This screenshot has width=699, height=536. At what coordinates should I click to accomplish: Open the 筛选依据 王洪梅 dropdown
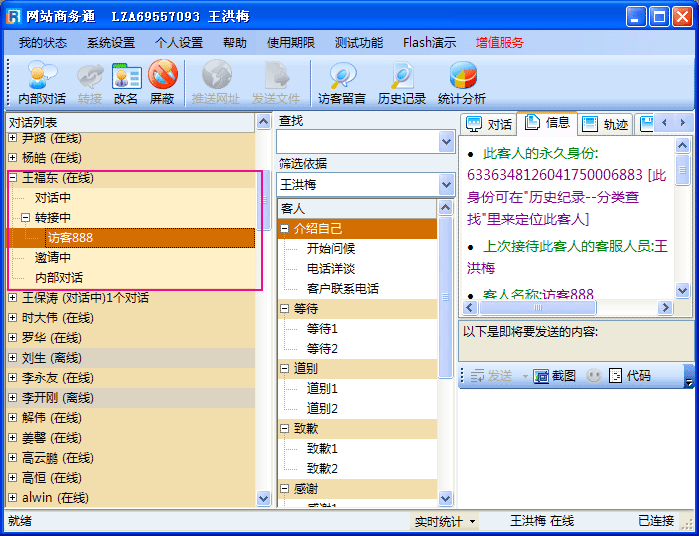[446, 185]
